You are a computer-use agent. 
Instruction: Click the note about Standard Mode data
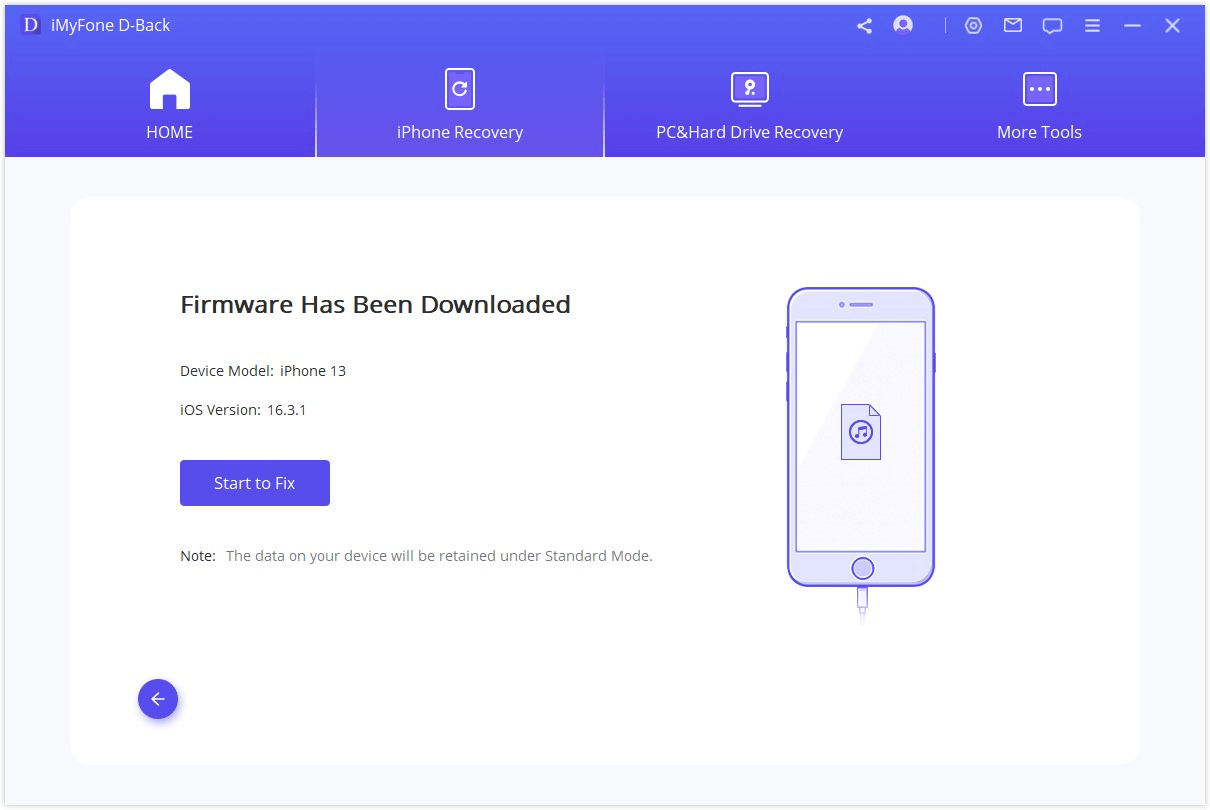[x=416, y=556]
